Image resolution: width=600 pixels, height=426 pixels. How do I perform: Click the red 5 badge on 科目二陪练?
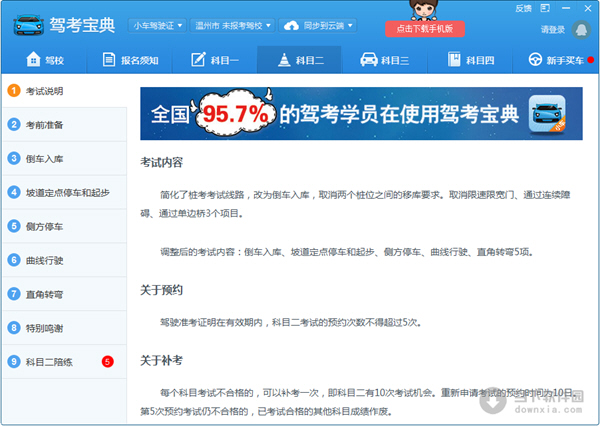(108, 362)
